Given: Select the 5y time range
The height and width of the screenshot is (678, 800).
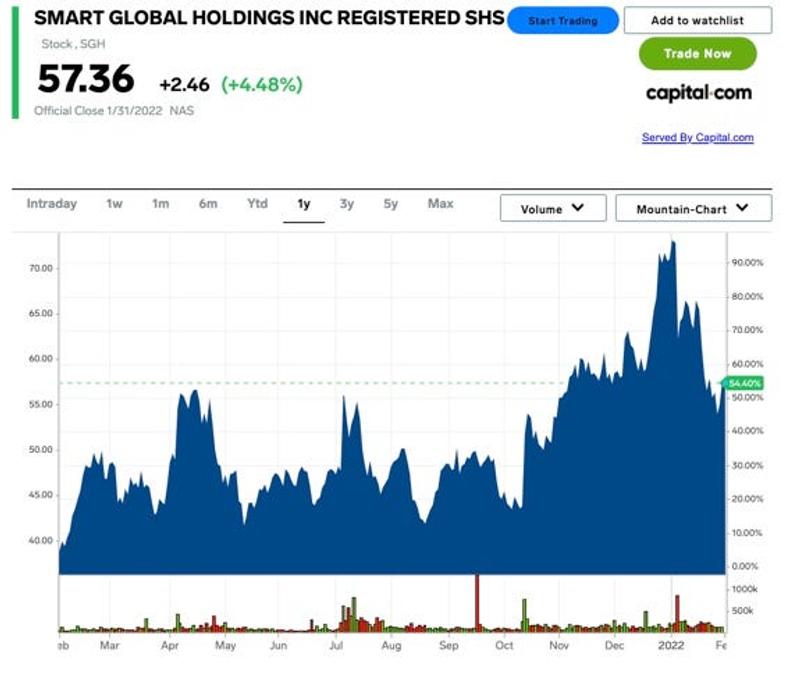Looking at the screenshot, I should pos(390,204).
